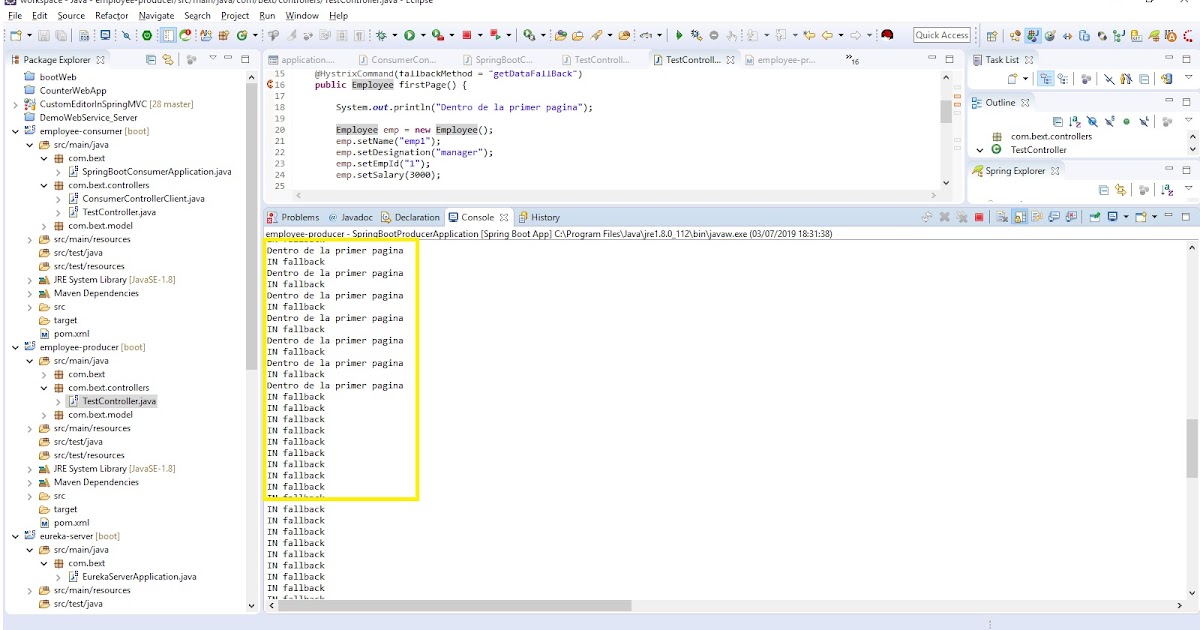Toggle scroll lock in the Console view
Viewport: 1200px width, 630px height.
[1018, 216]
